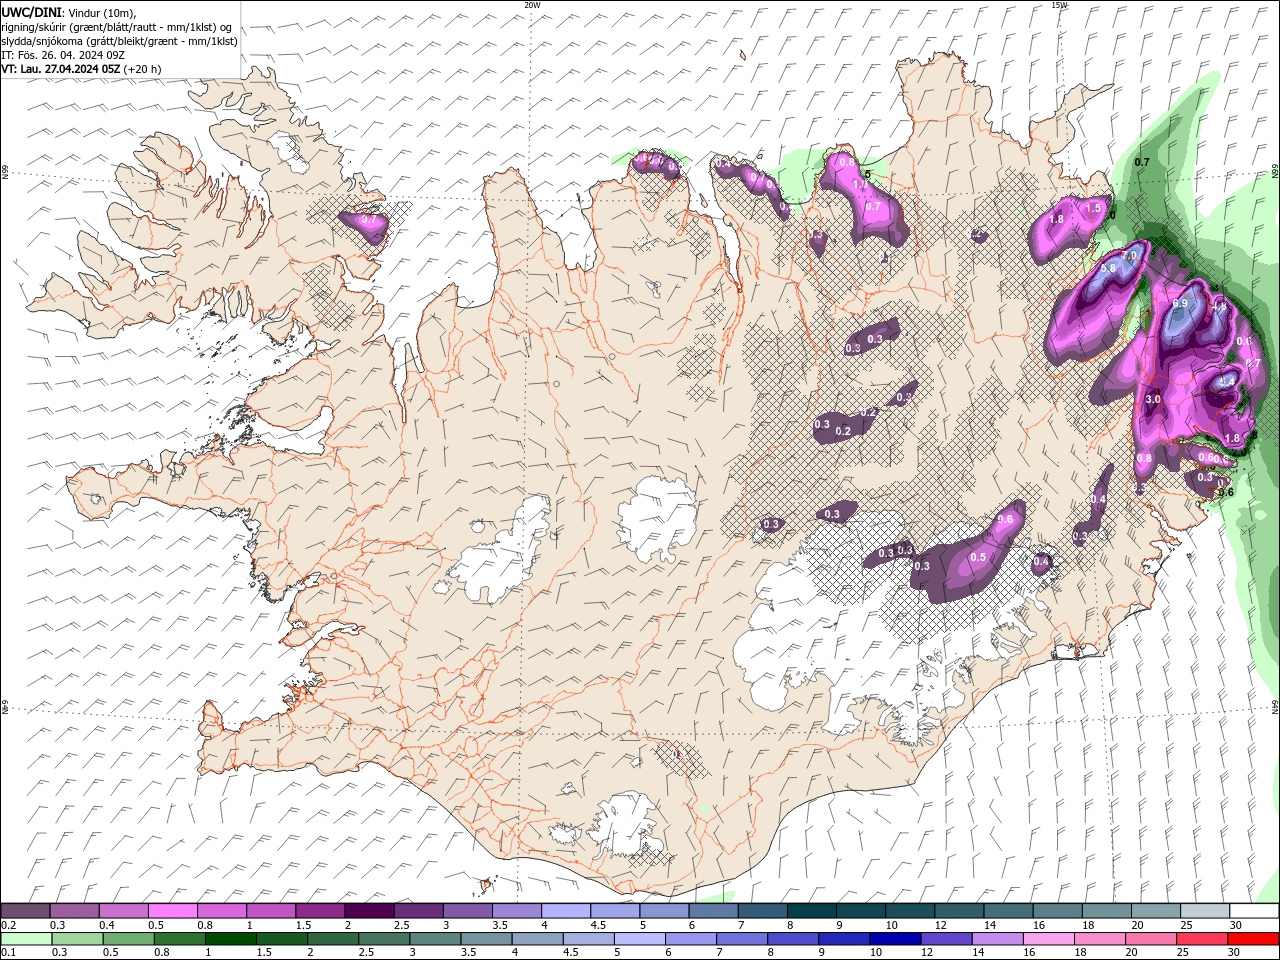The image size is (1280, 960).
Task: Click the hot pink swatch labeled 20 in rain scale
Action: 1151,939
